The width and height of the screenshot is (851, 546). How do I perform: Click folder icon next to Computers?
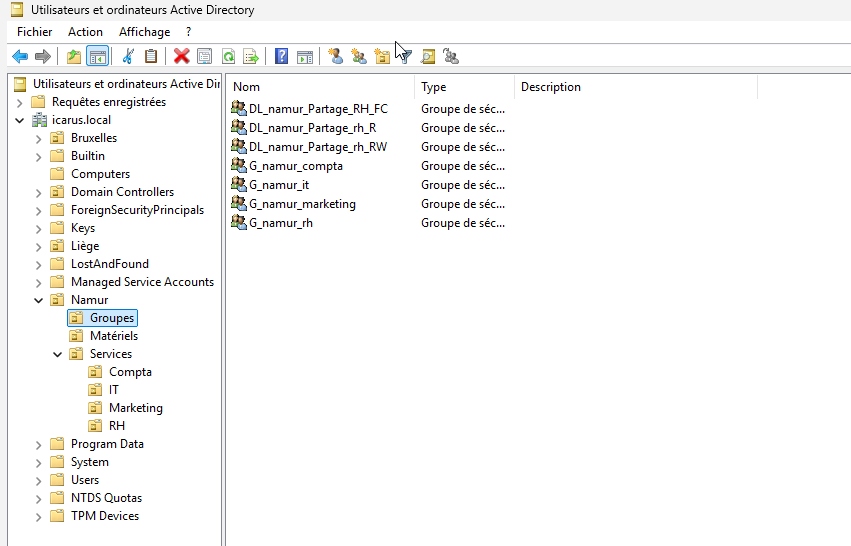(x=57, y=174)
